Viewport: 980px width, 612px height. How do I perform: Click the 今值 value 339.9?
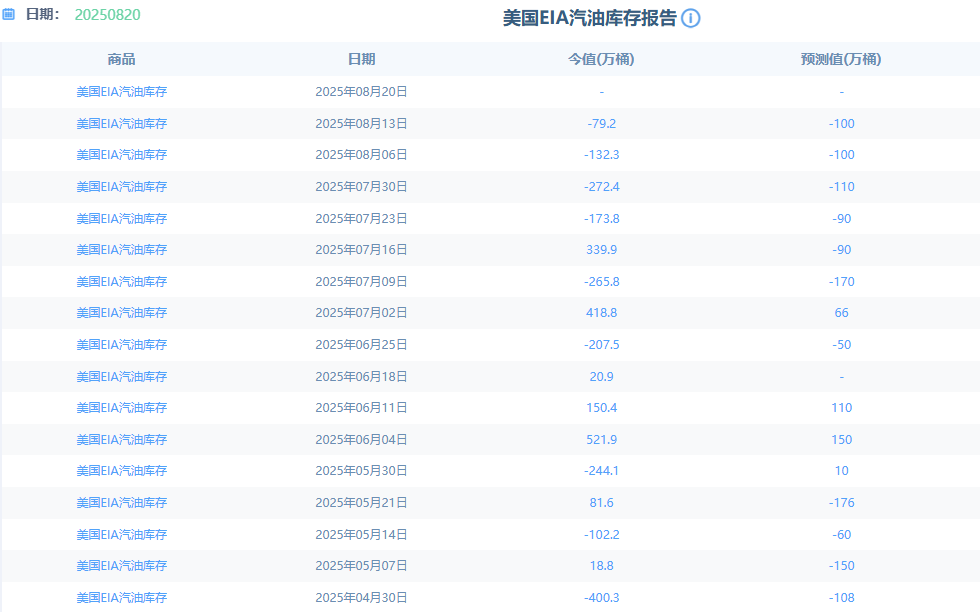[x=602, y=250]
